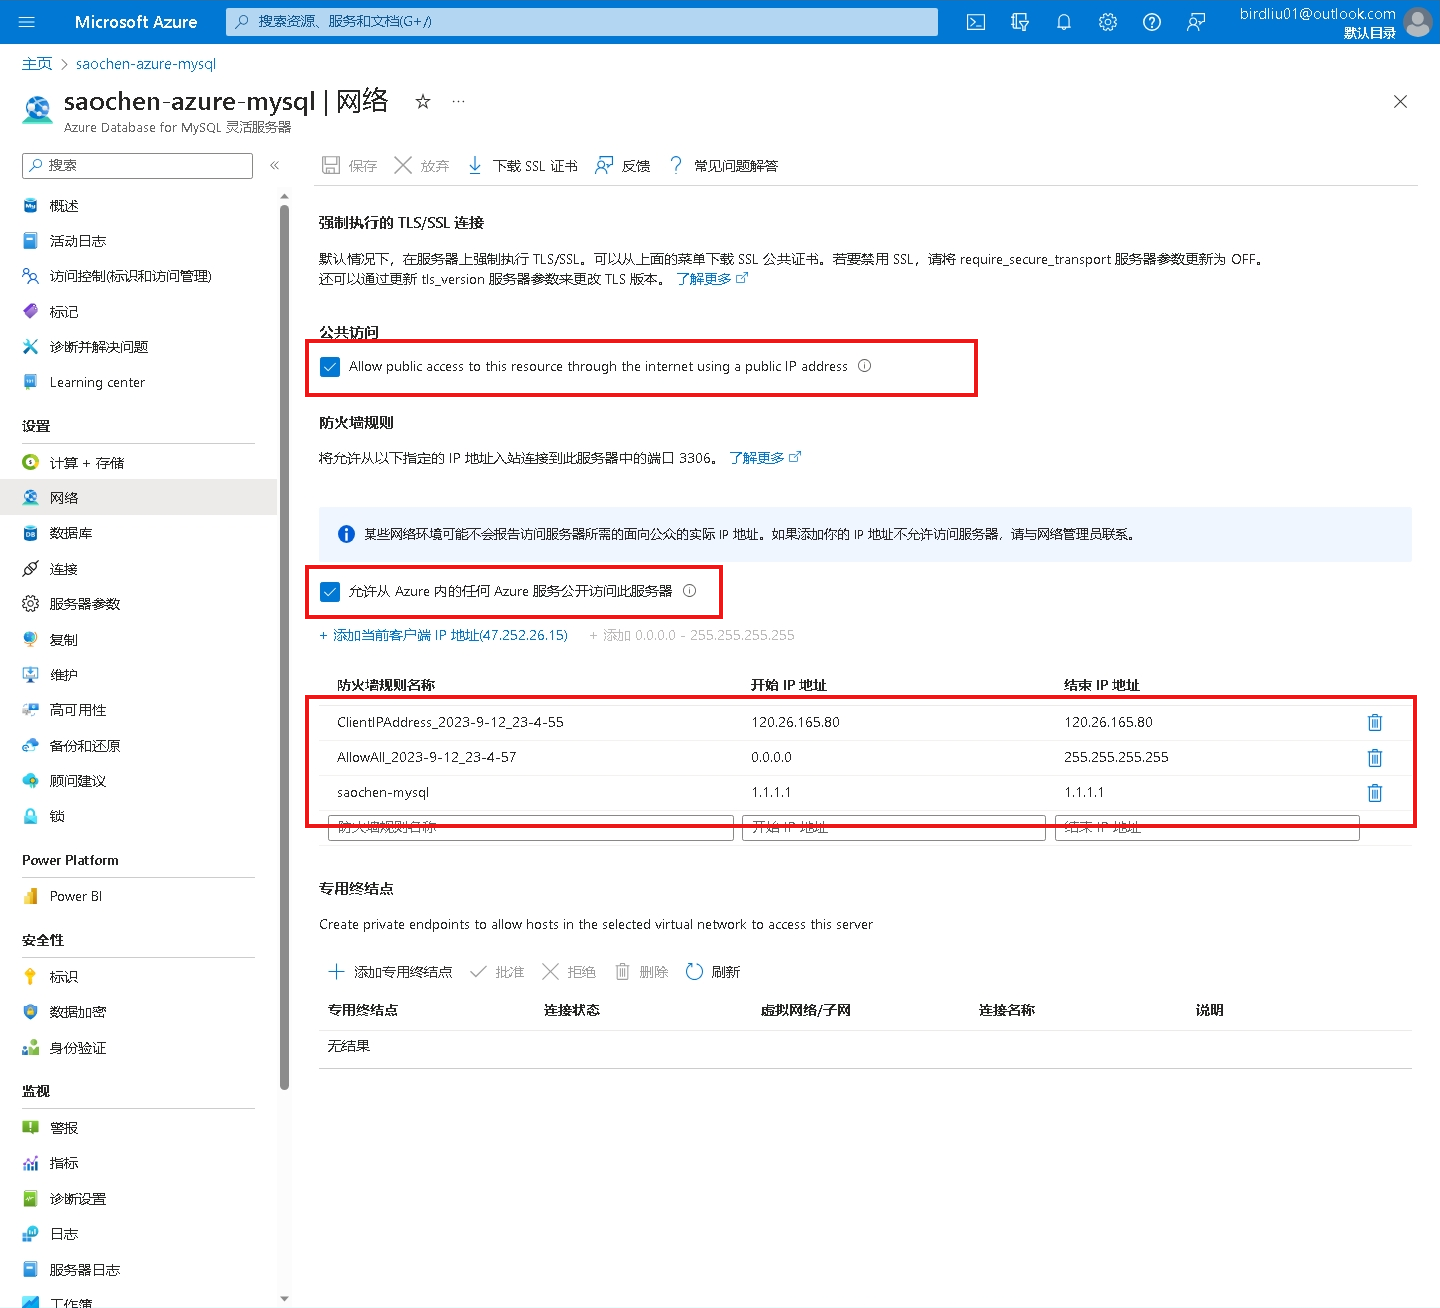The height and width of the screenshot is (1308, 1440).
Task: Click 了解更多 link under firewall rules
Action: 765,458
